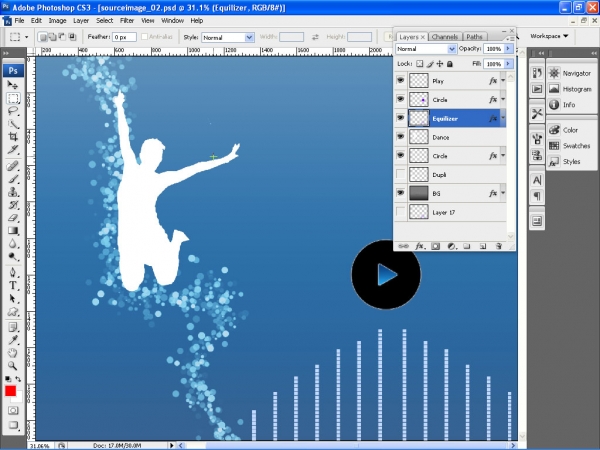Hide the Circle layer above Dupli
This screenshot has height=450, width=600.
400,155
